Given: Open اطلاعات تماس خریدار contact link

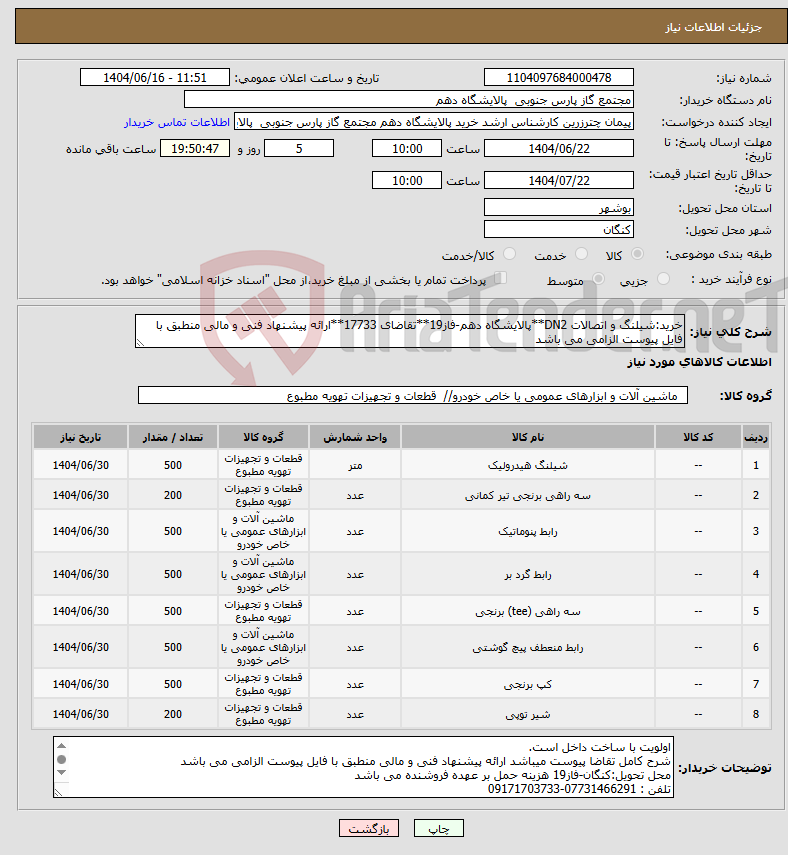Looking at the screenshot, I should click(x=177, y=122).
